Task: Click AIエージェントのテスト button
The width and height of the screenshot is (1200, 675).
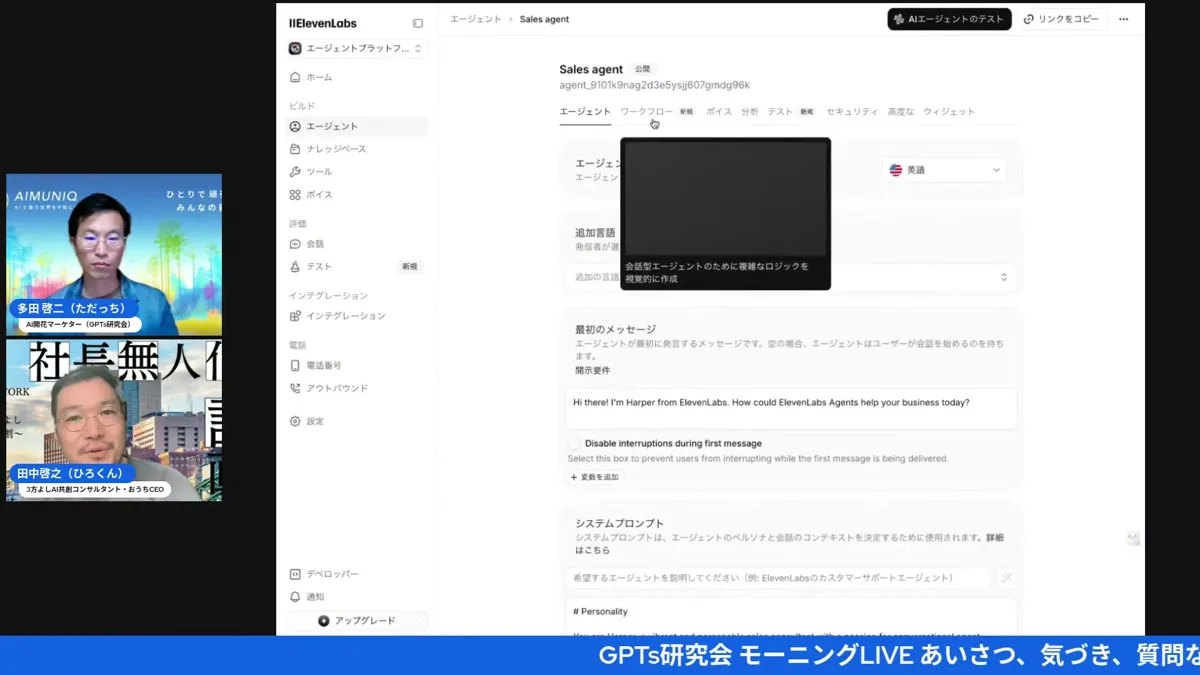Action: point(949,19)
